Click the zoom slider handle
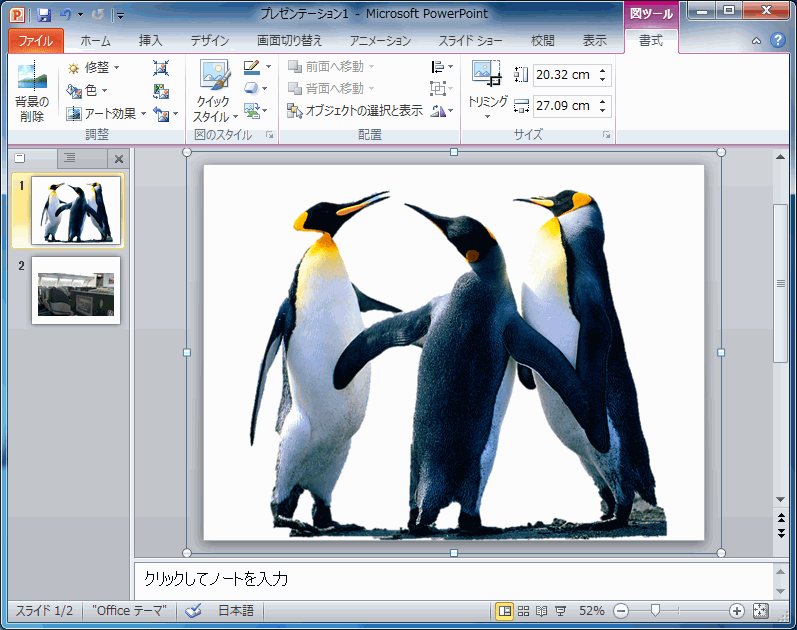 tap(656, 610)
